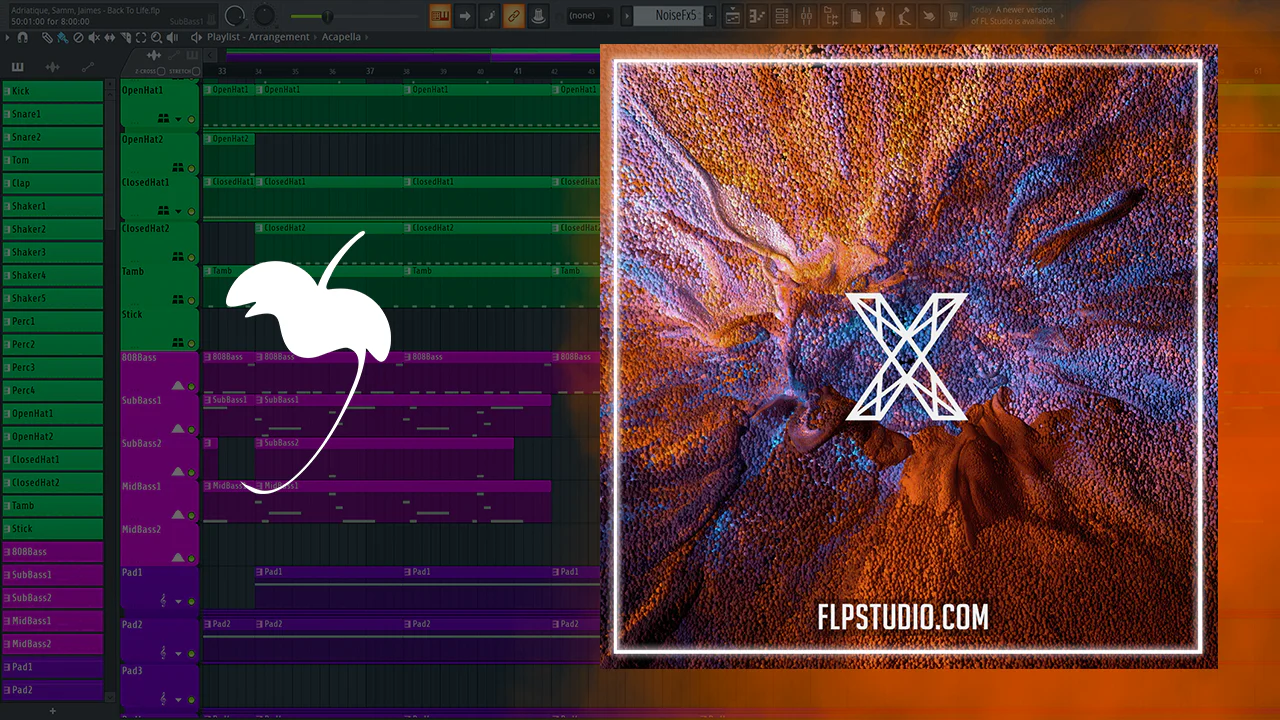Adjust the main volume knob
Viewport: 1280px width, 720px height.
click(235, 16)
